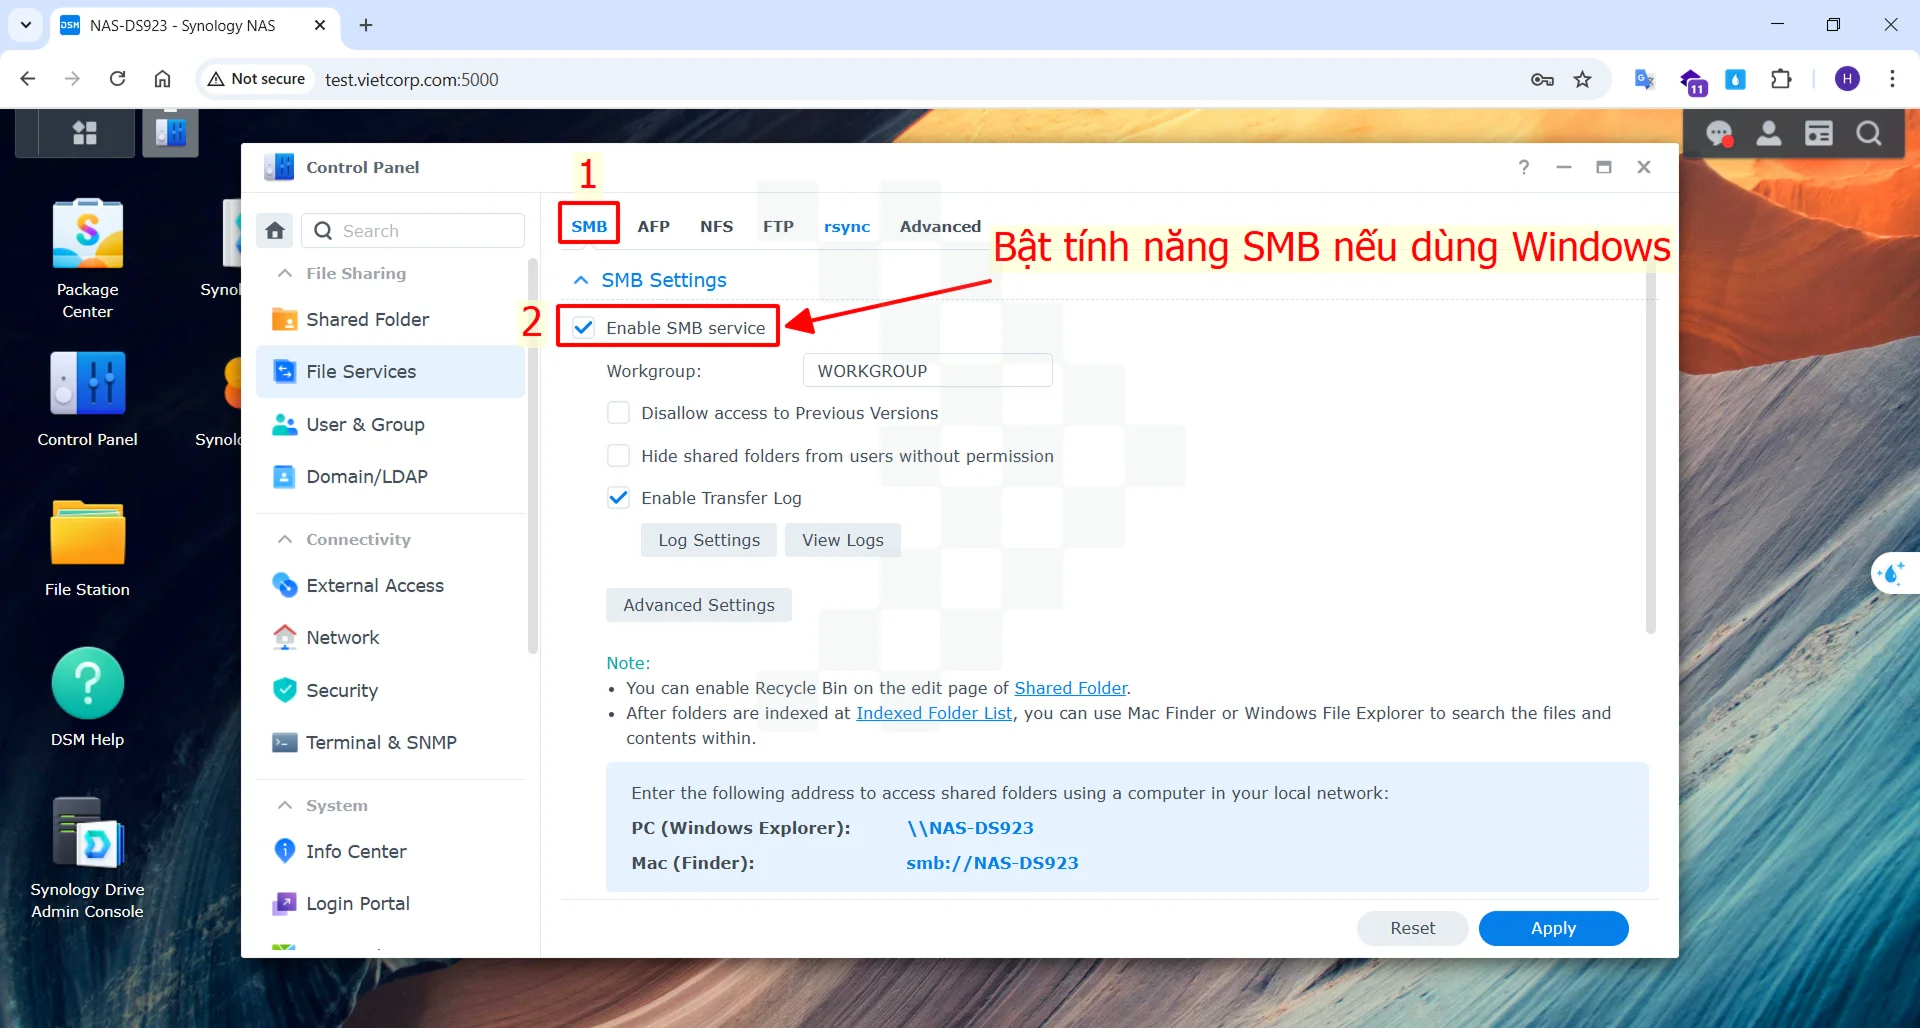This screenshot has width=1920, height=1028.
Task: Open External Access settings
Action: pyautogui.click(x=390, y=585)
